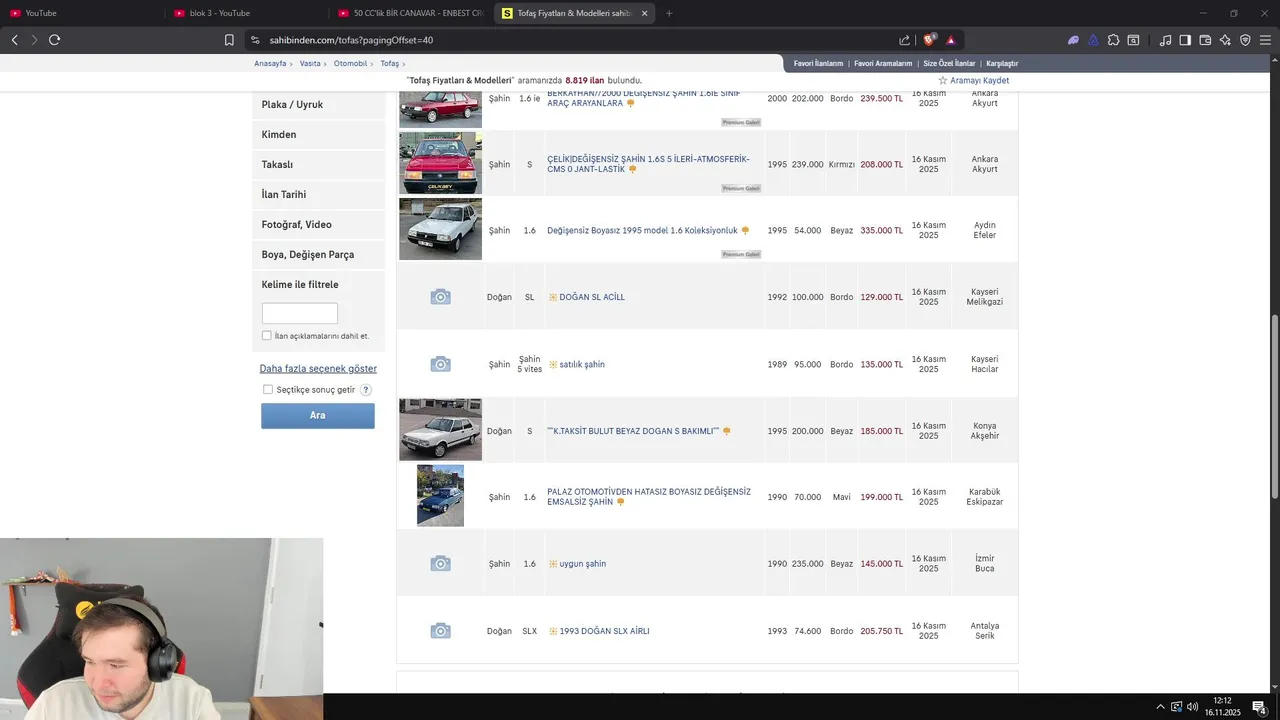1280x720 pixels.
Task: Click the star icon next to Aramayı Kaydet
Action: [x=942, y=80]
